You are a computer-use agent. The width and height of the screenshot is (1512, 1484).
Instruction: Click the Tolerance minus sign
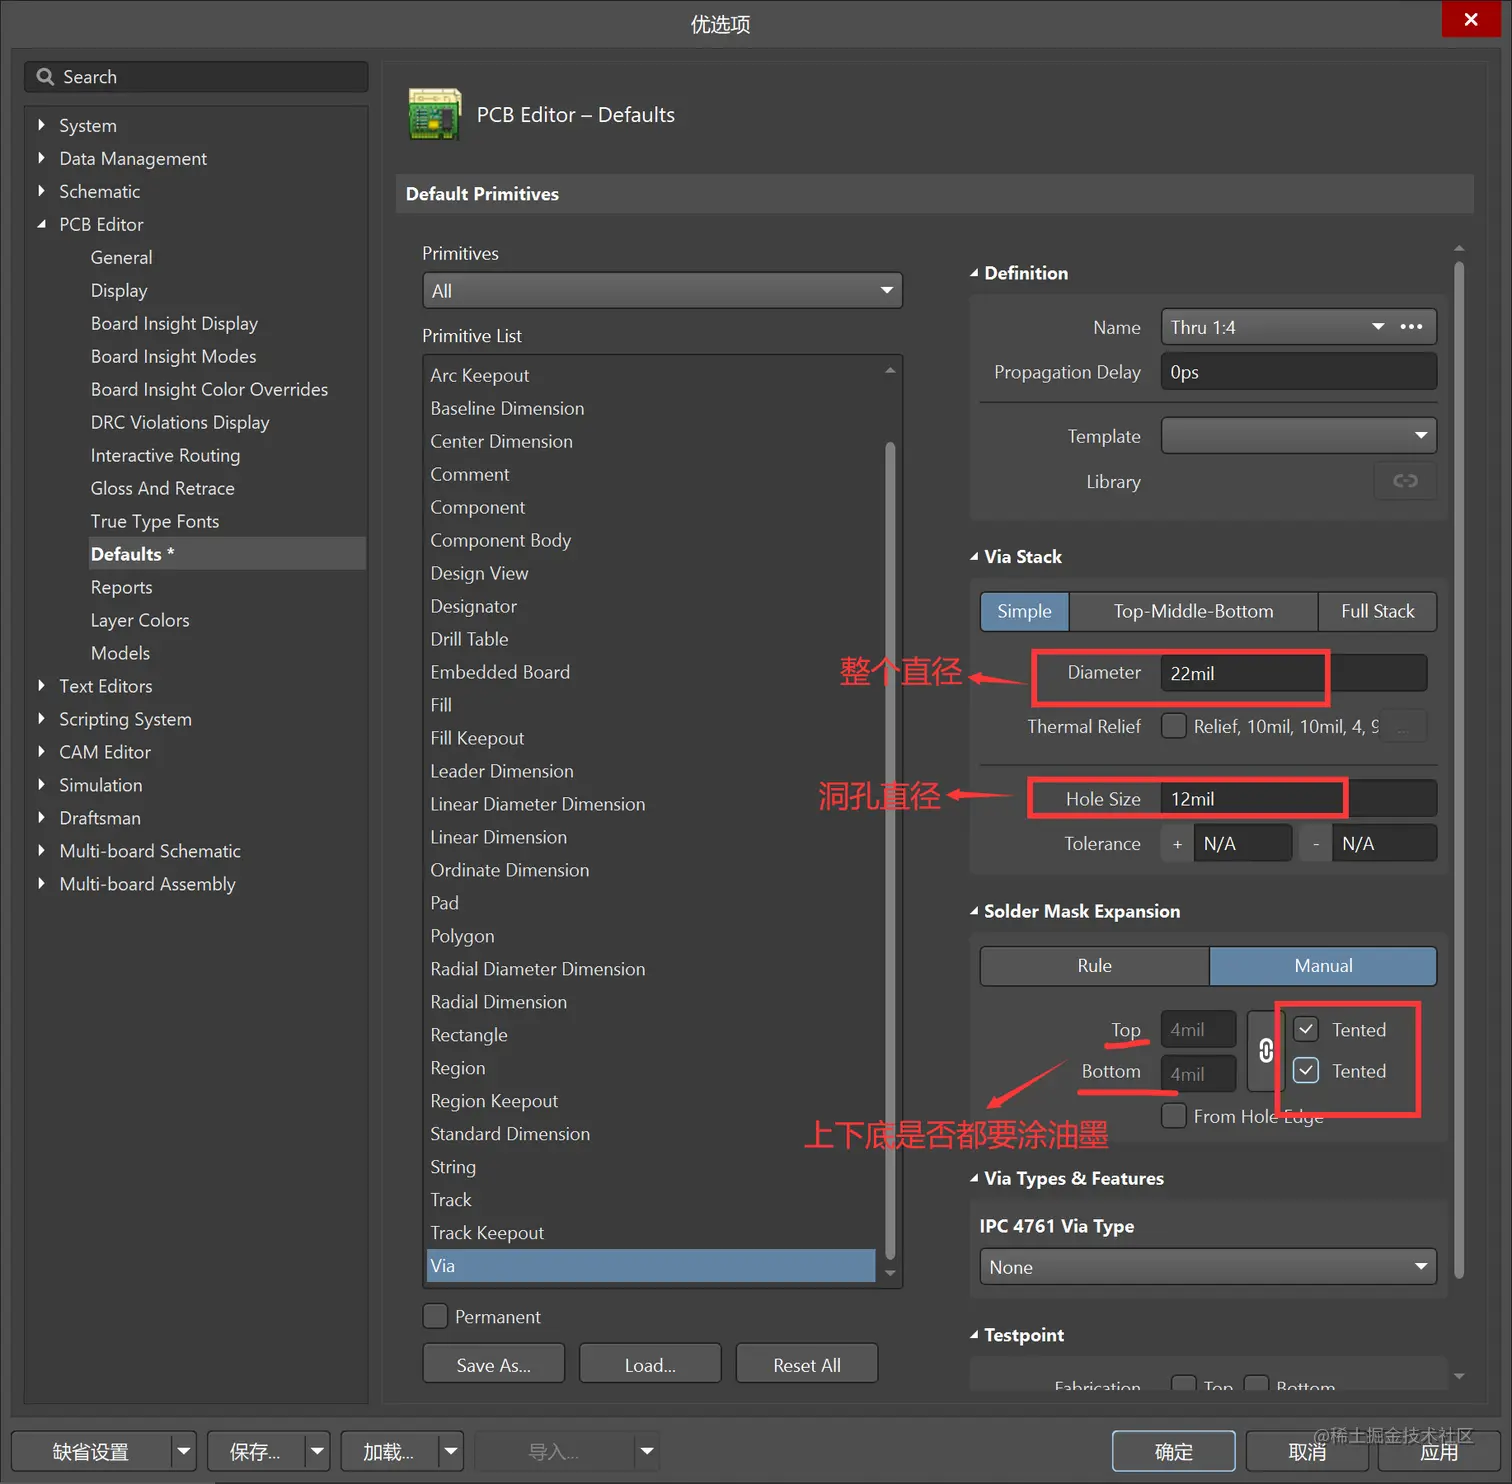pos(1316,844)
